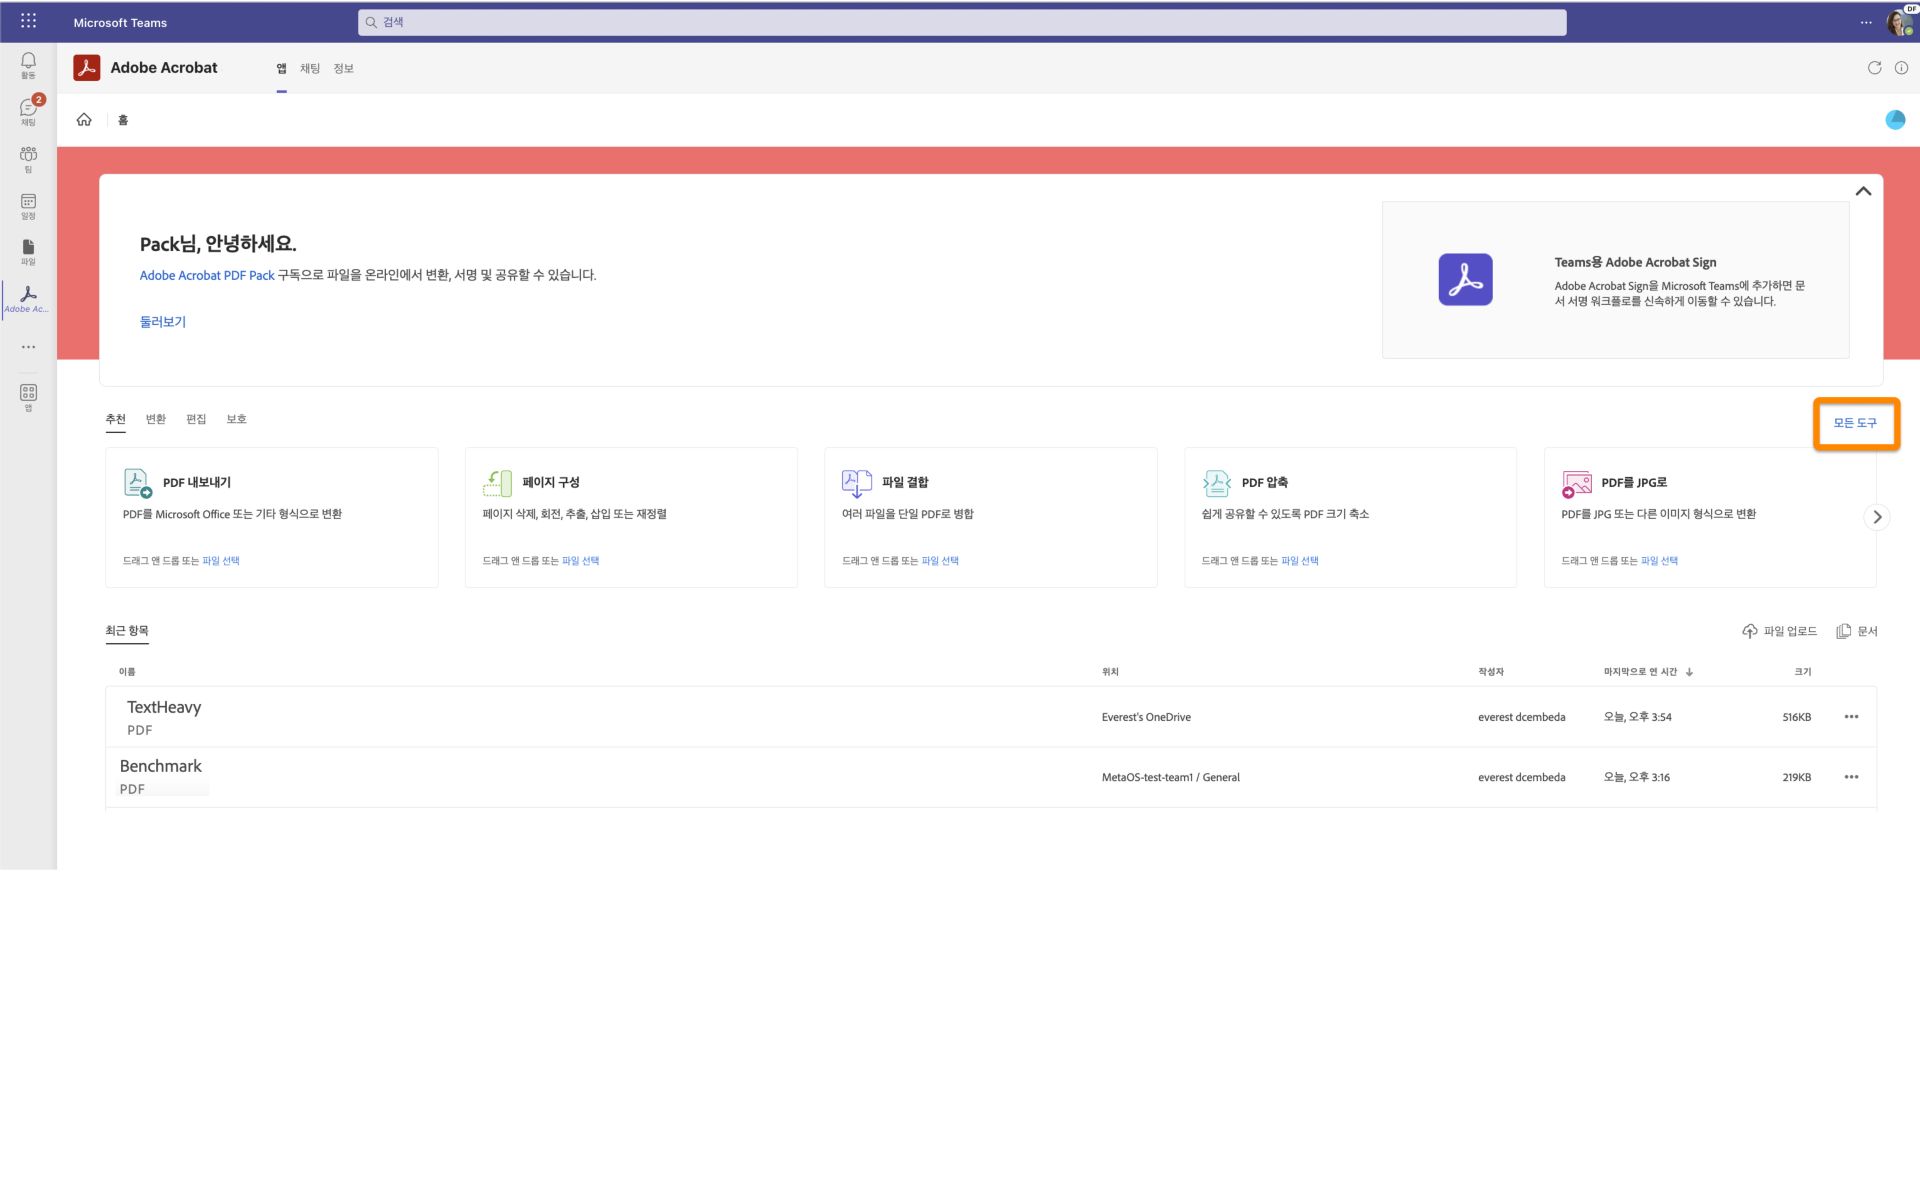Click the 이름 column header
Viewport: 1920px width, 1196px height.
[127, 672]
